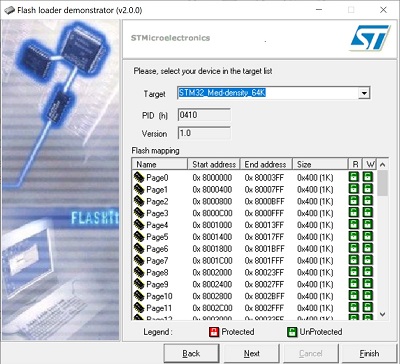
Task: Click the chip icon beside Page0
Action: [x=139, y=177]
